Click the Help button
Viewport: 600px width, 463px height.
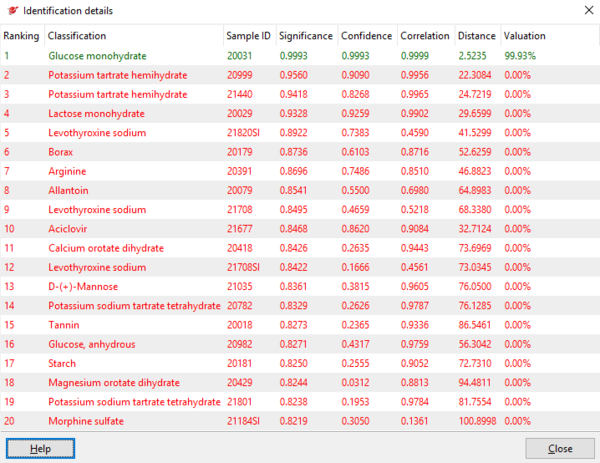click(40, 448)
